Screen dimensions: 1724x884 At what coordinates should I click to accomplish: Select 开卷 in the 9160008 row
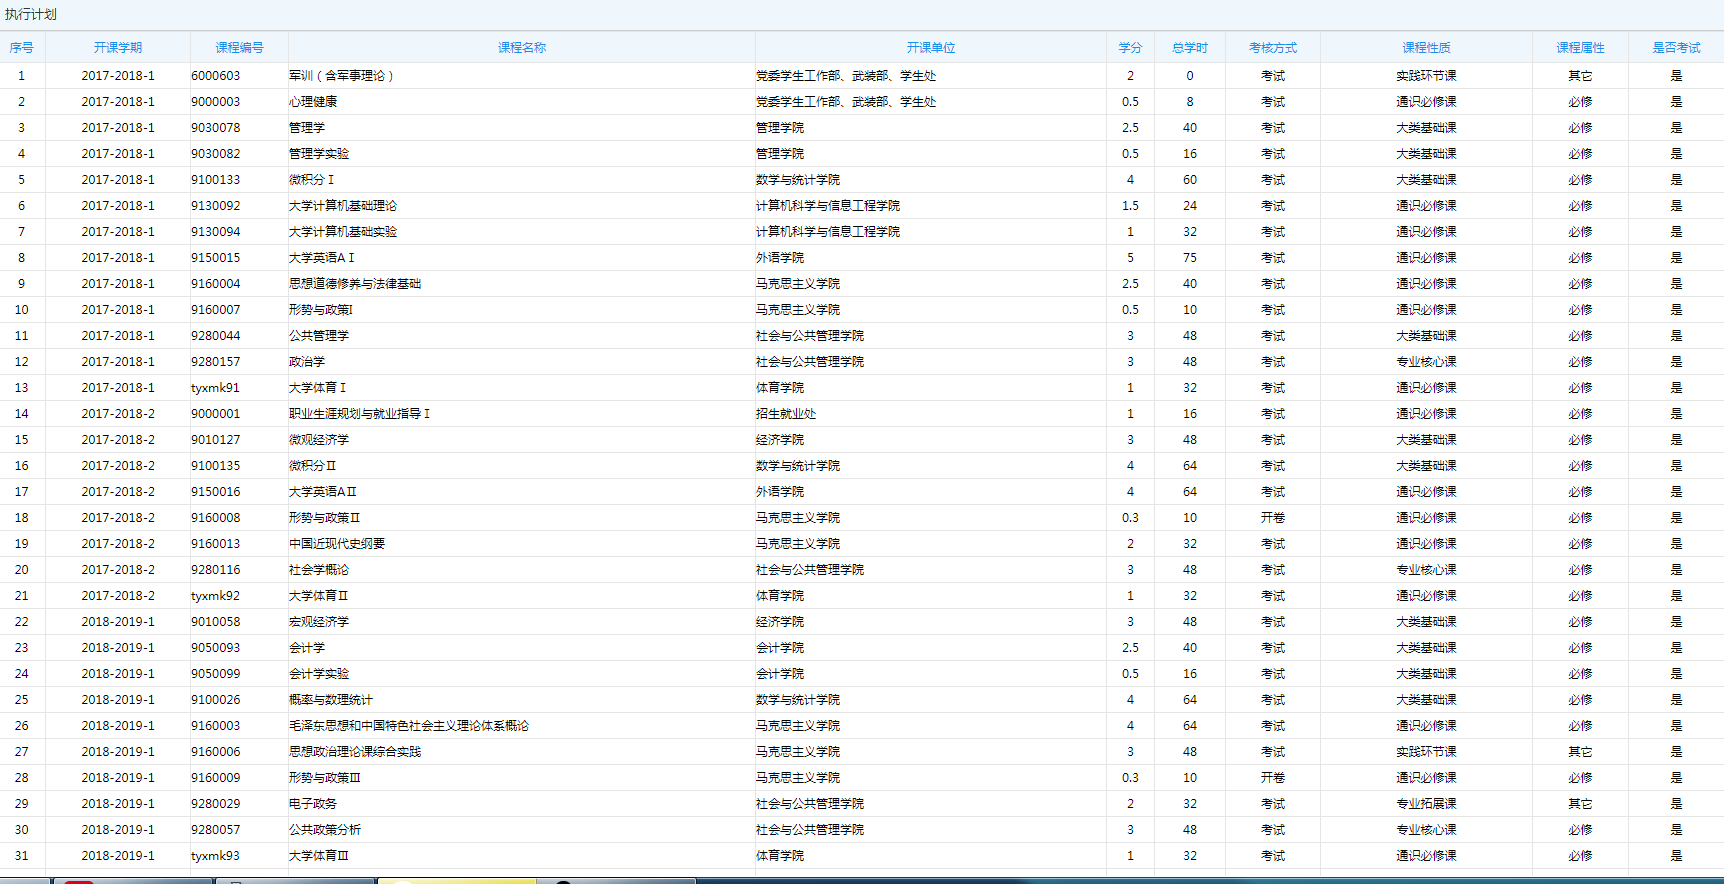point(1273,518)
